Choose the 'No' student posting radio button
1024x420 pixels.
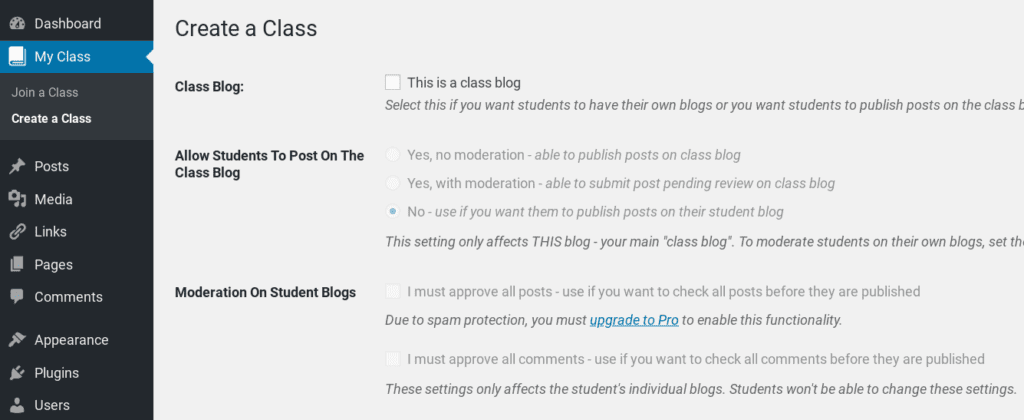pos(392,212)
